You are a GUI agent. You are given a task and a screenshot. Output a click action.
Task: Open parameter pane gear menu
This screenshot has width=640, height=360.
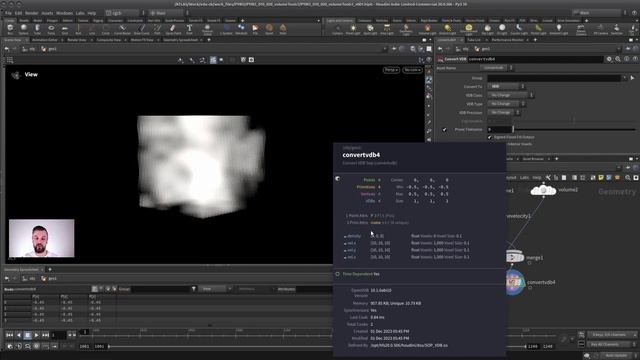(x=609, y=59)
